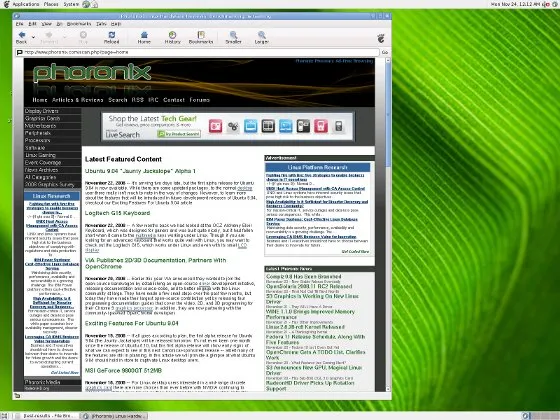
Task: Select Graphics Cards category in sidebar
Action: pos(52,119)
